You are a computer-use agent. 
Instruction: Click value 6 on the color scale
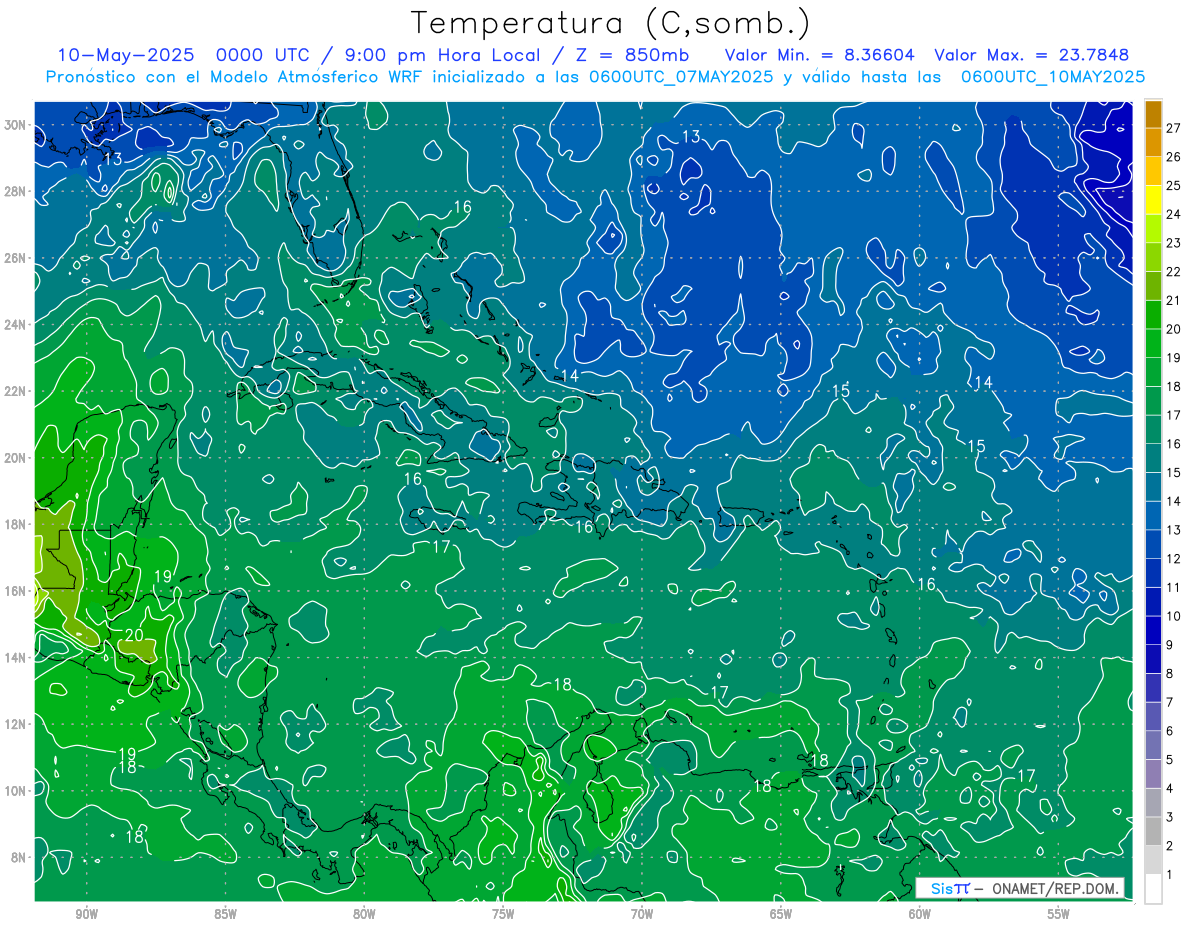[x=1170, y=731]
